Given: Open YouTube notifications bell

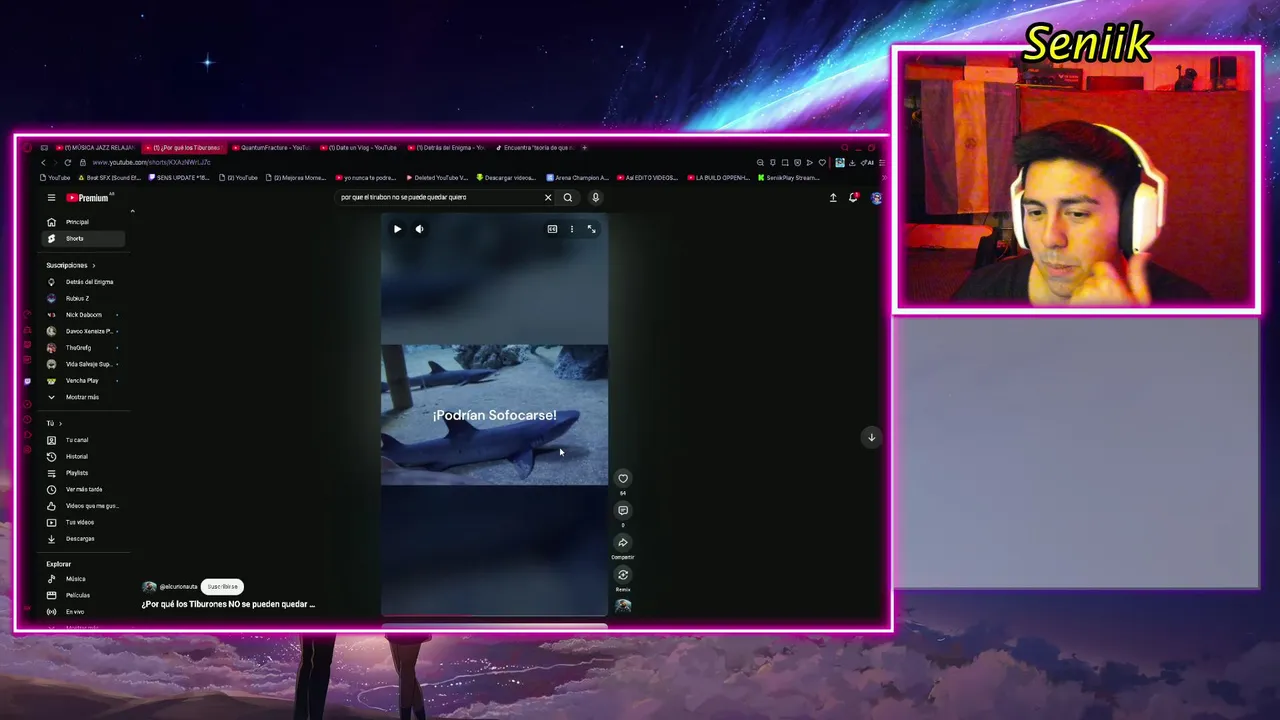Looking at the screenshot, I should tap(853, 198).
